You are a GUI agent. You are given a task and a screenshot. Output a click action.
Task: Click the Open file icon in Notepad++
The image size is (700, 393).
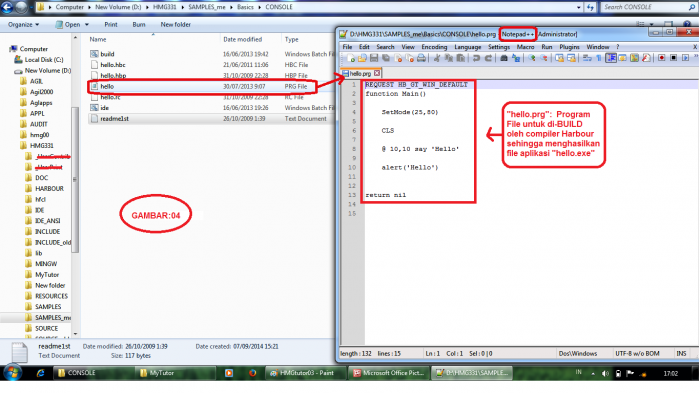click(362, 58)
